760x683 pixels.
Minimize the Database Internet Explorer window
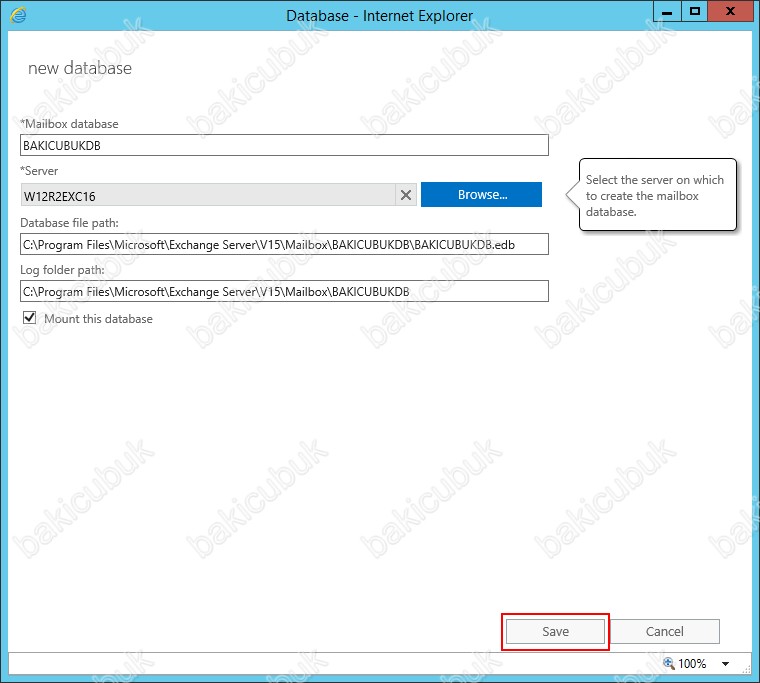667,12
